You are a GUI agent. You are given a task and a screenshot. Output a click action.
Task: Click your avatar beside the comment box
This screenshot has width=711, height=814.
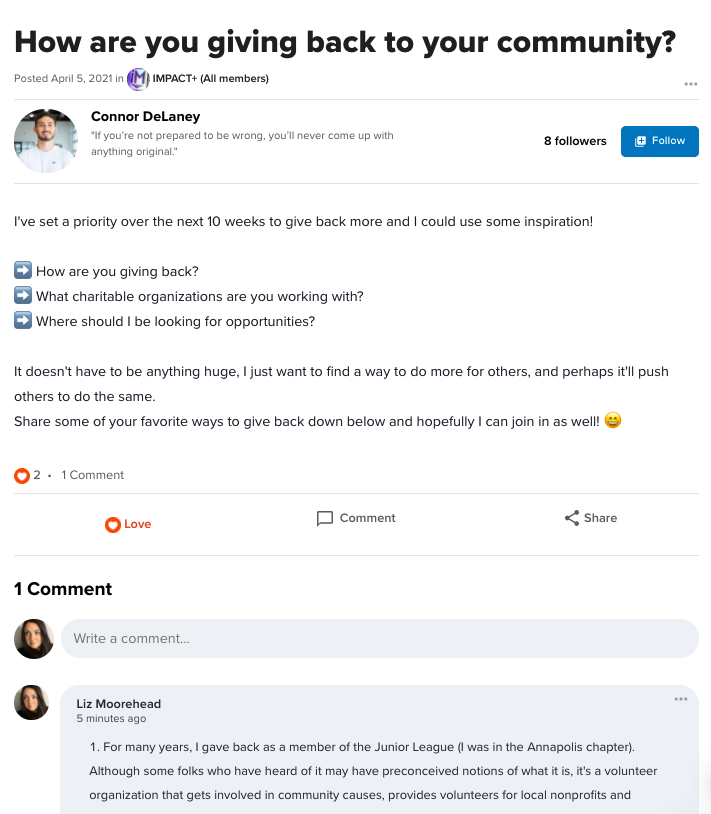(33, 638)
